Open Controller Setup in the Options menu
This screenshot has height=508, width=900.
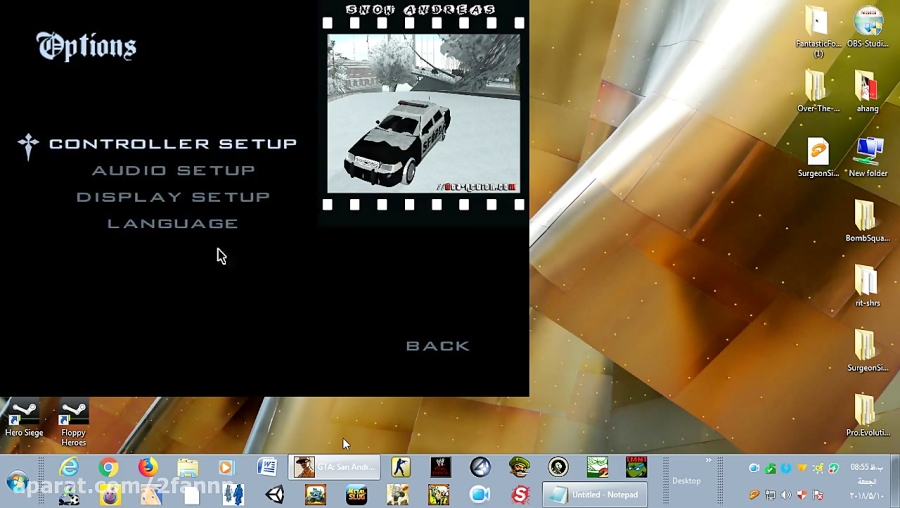[173, 144]
